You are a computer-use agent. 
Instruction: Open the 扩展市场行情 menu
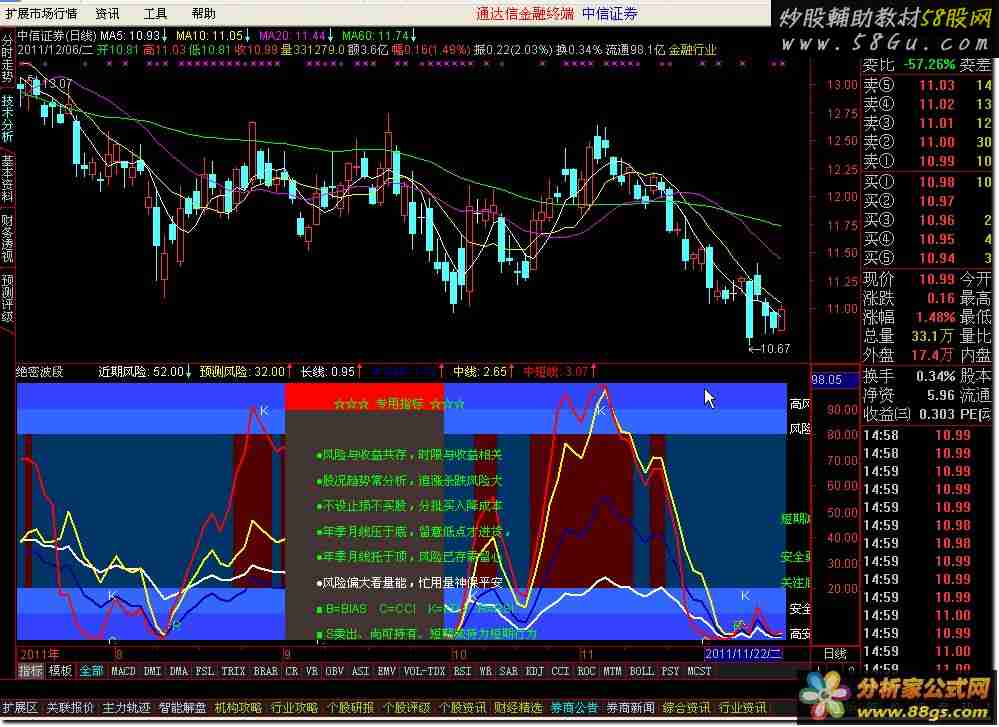41,13
